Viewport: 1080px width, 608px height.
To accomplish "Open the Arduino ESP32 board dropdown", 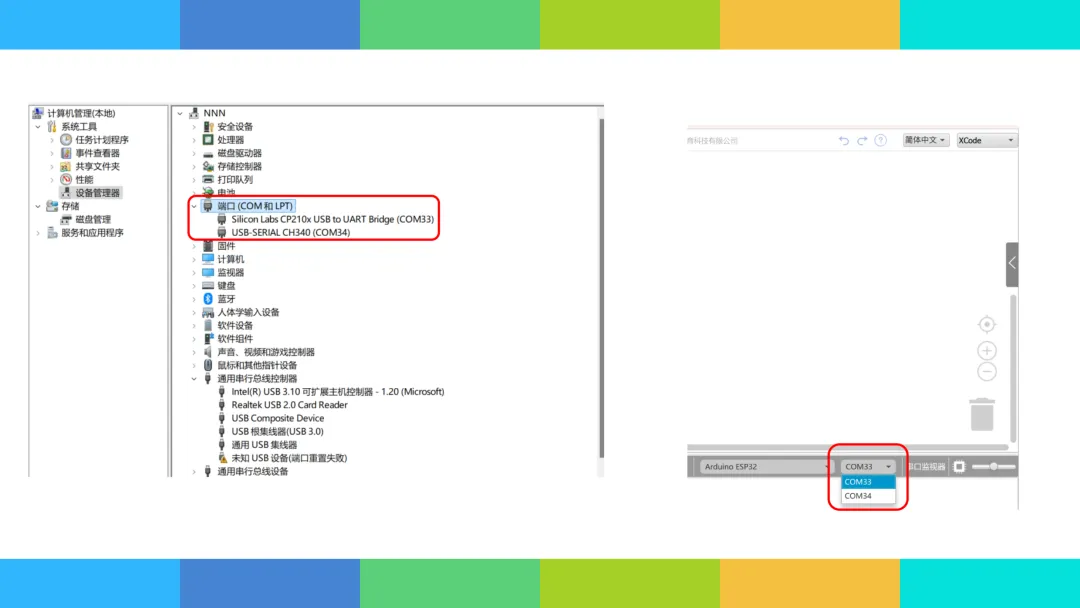I will point(766,467).
